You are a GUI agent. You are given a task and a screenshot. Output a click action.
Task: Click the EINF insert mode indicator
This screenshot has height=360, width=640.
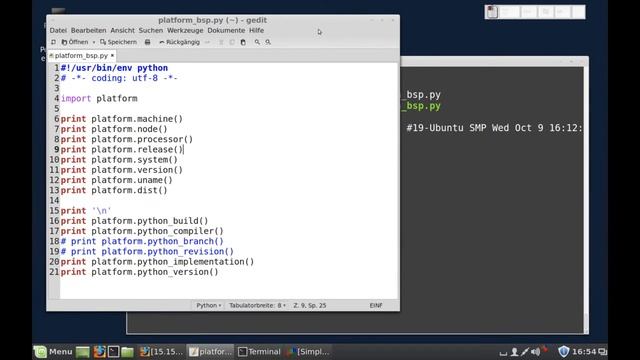point(376,305)
